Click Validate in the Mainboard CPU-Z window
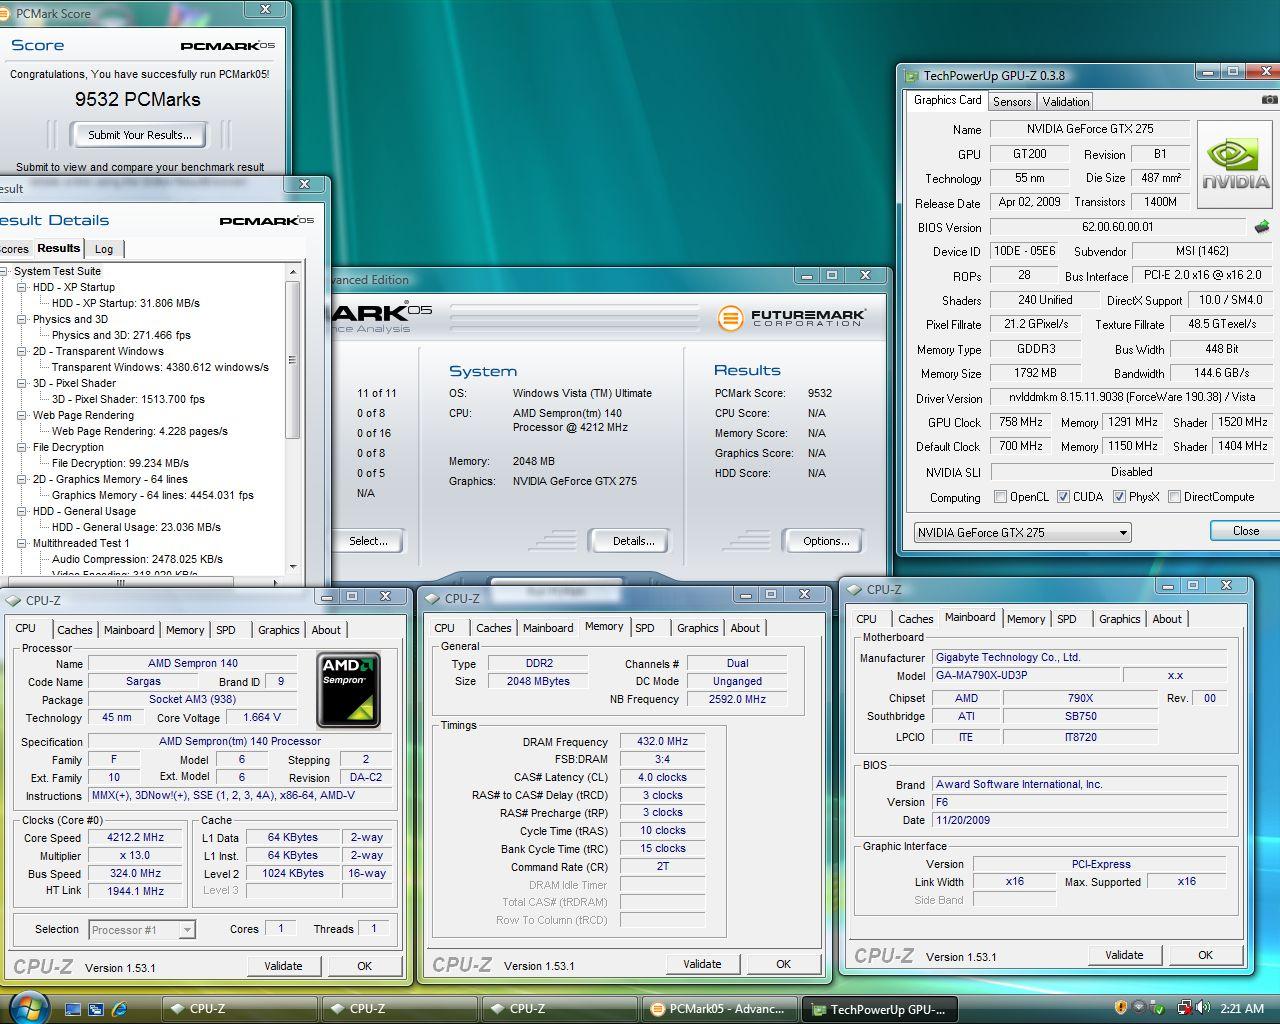The height and width of the screenshot is (1024, 1280). click(x=1124, y=955)
